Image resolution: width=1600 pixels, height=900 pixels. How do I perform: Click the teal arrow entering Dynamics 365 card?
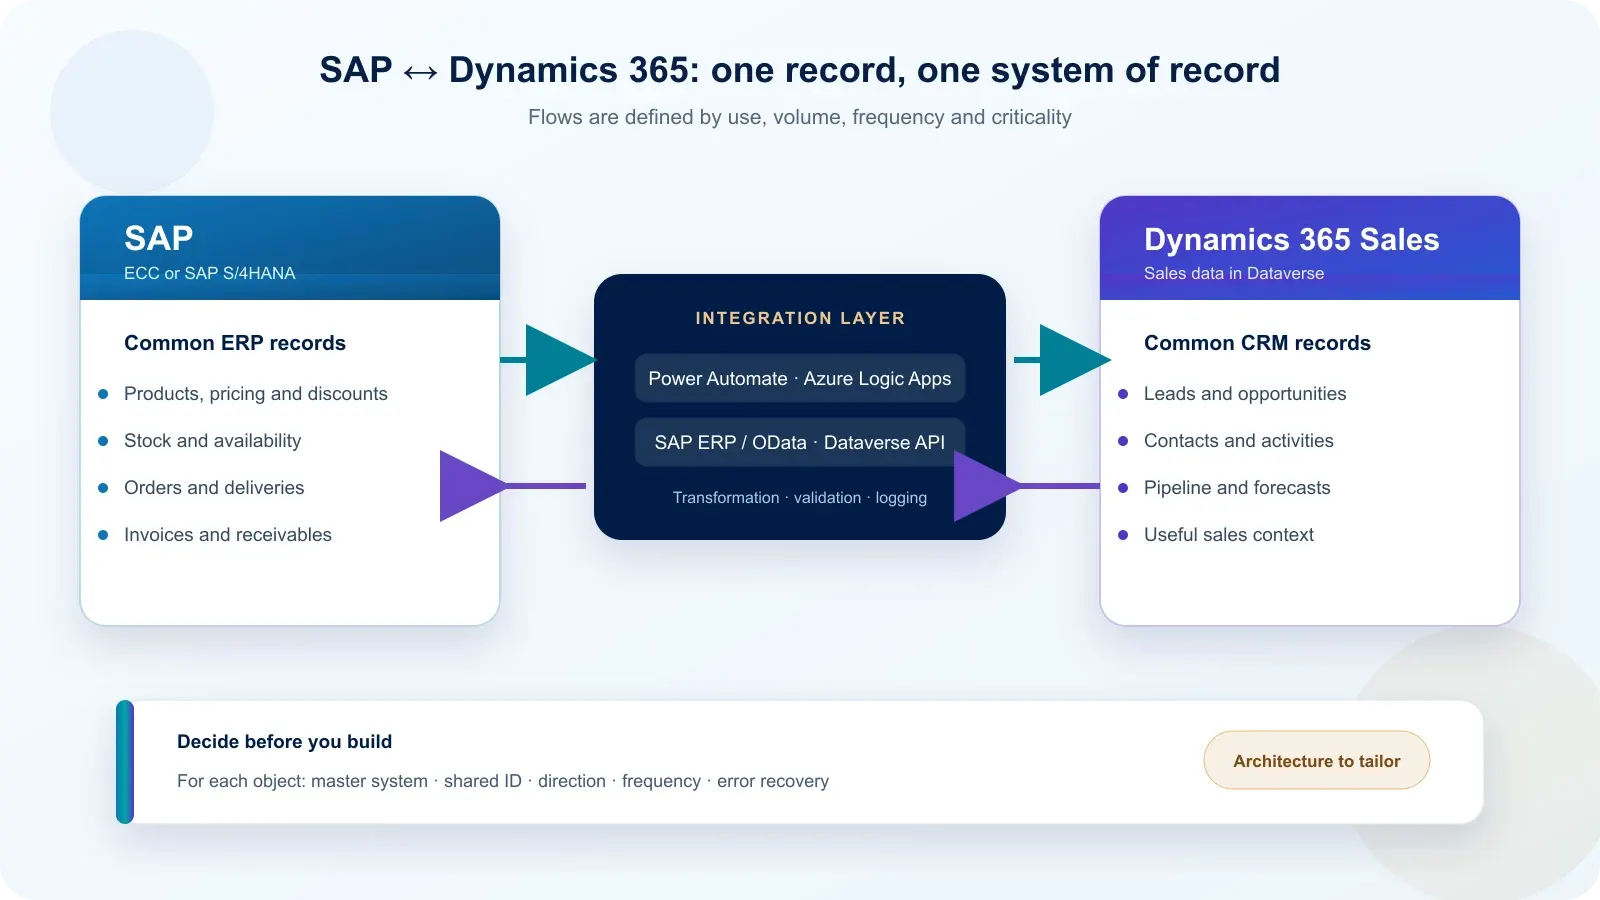click(x=1062, y=360)
